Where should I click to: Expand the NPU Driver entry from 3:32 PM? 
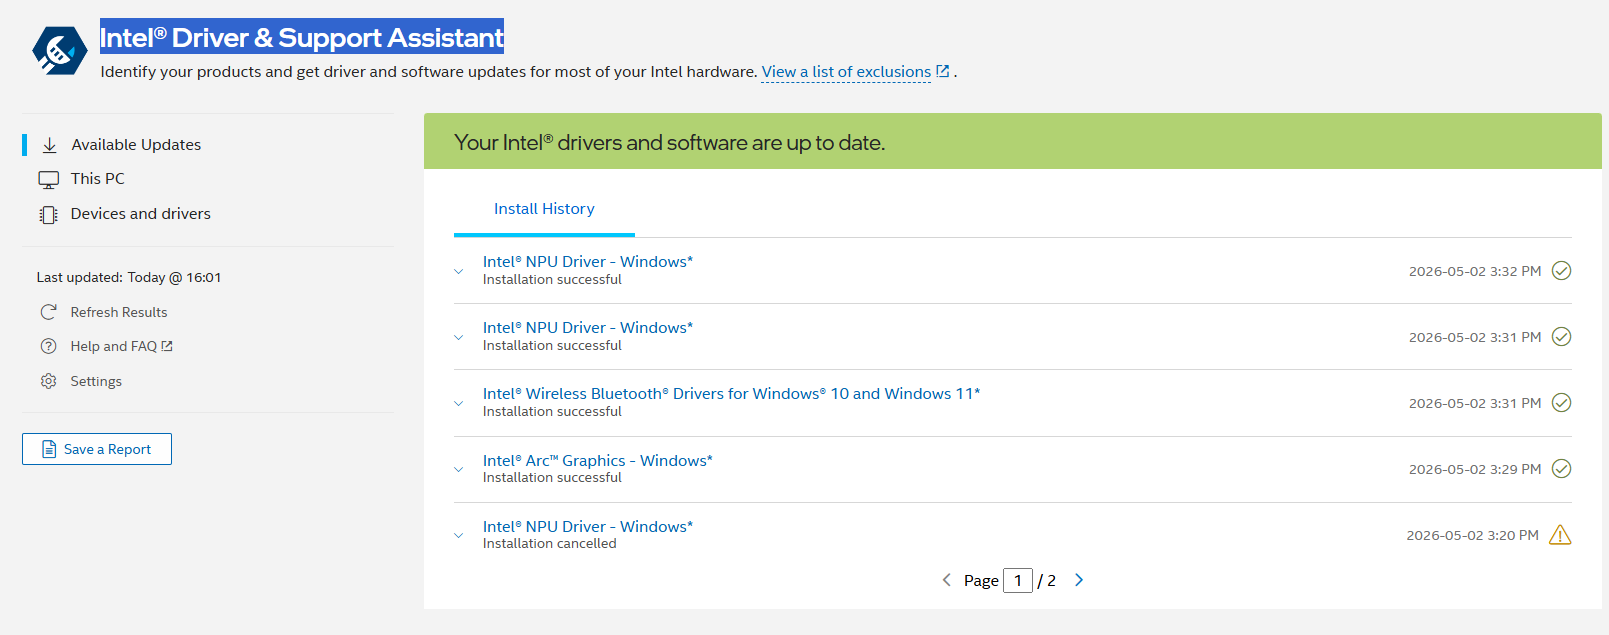pyautogui.click(x=459, y=271)
